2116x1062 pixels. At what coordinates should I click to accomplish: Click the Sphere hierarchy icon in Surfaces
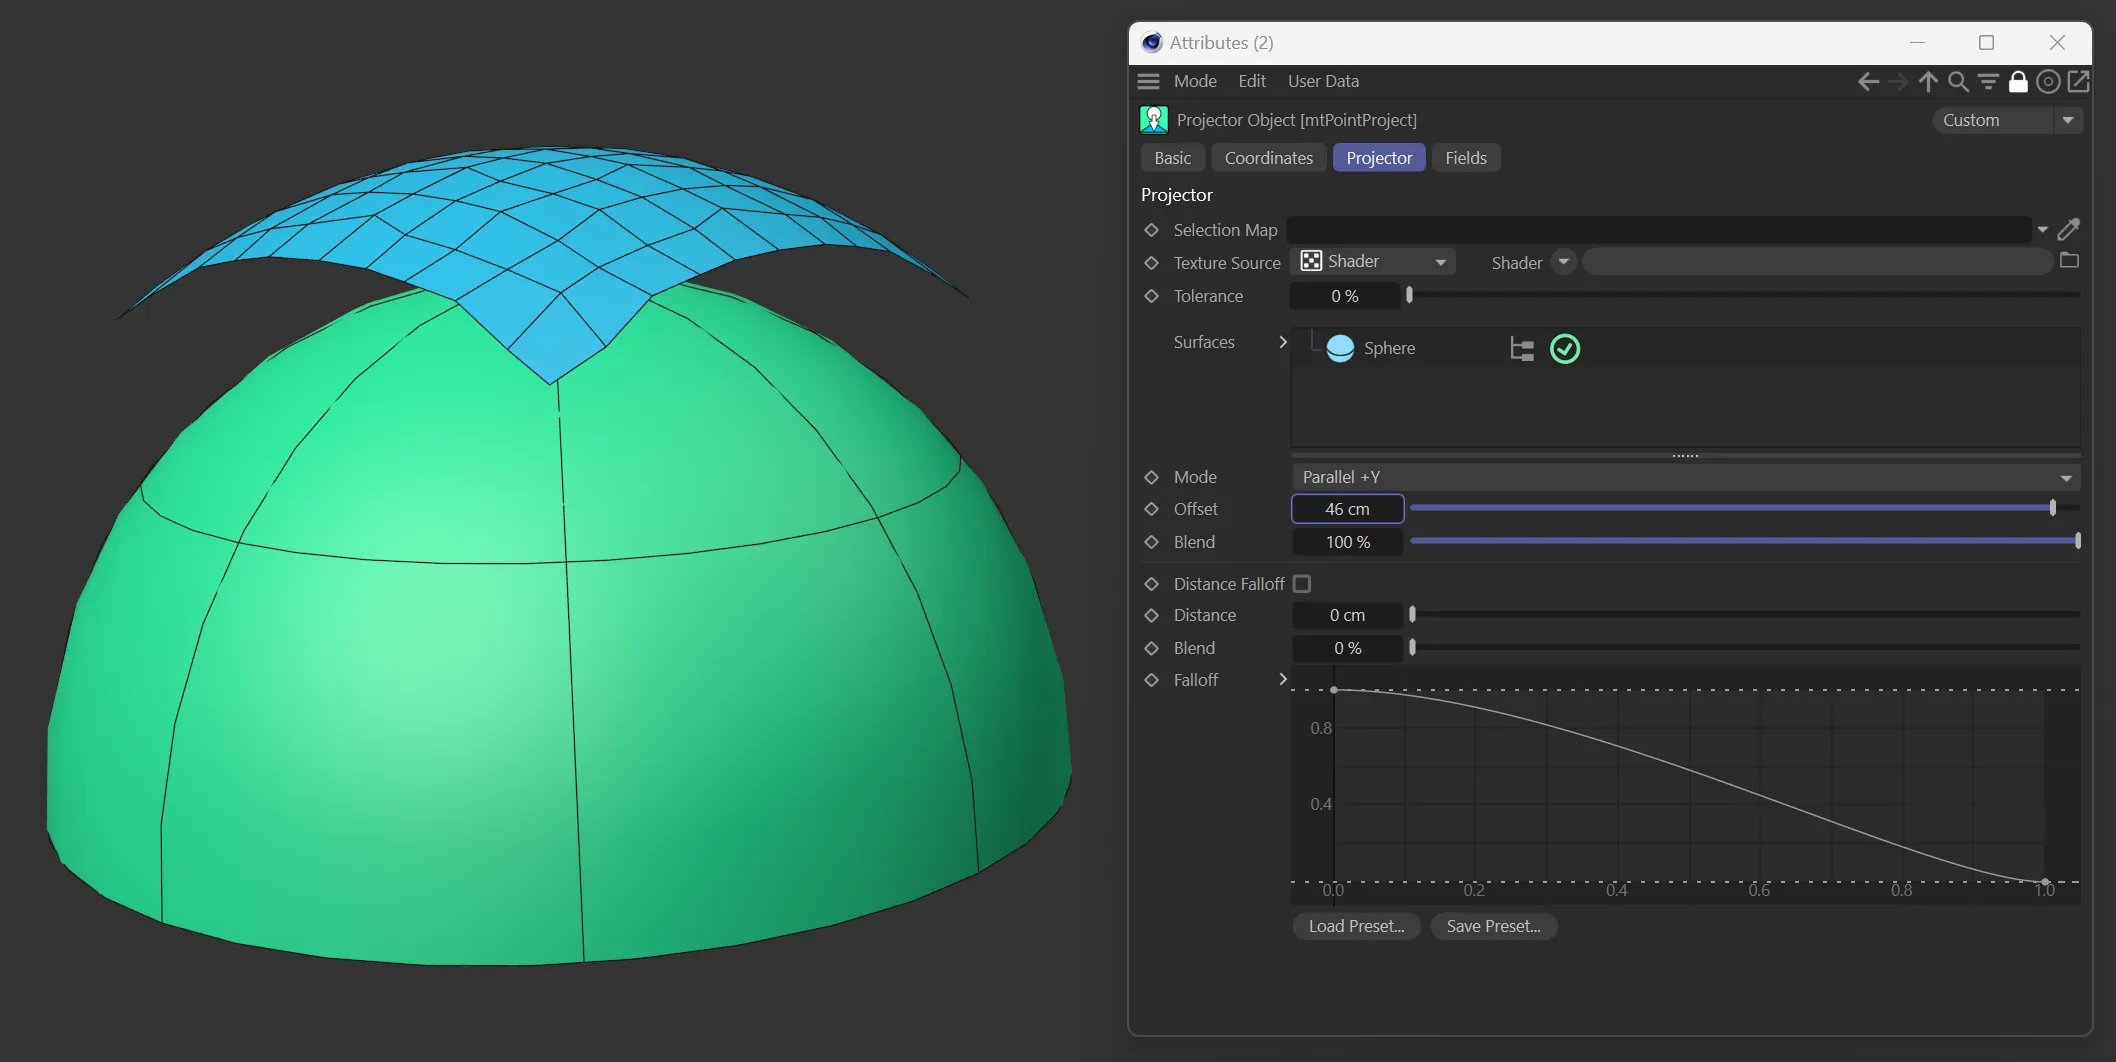(x=1521, y=349)
